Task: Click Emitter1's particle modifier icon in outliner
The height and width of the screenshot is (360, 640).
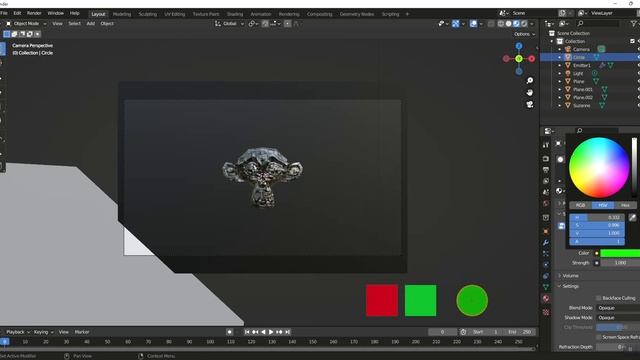Action: tap(602, 65)
